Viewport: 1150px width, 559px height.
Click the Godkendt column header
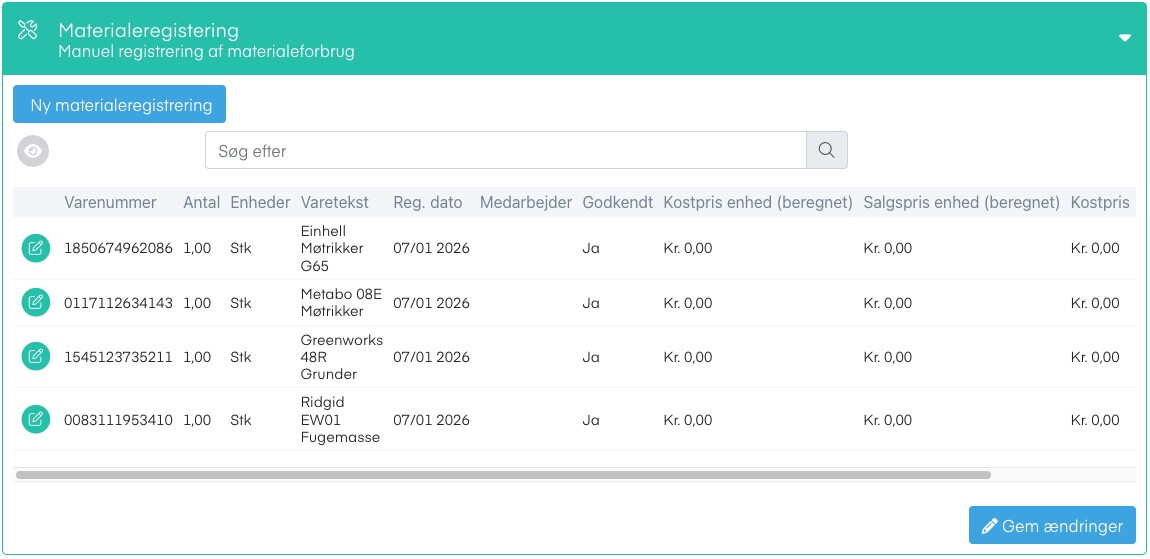[618, 202]
